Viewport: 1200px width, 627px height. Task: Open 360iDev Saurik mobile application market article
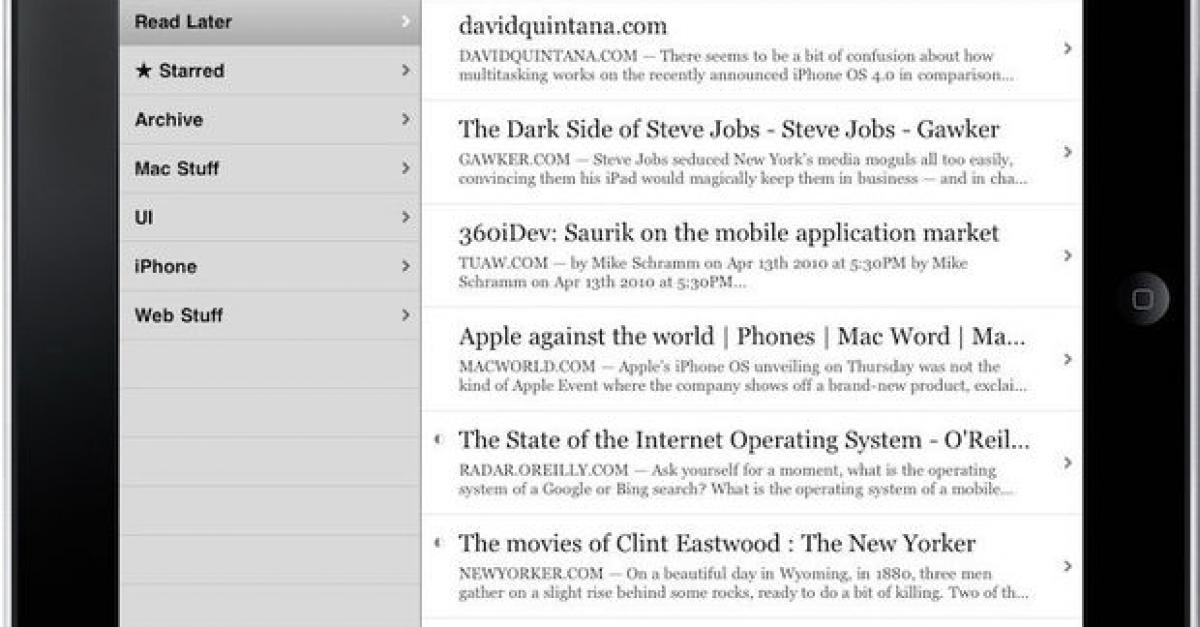point(752,256)
